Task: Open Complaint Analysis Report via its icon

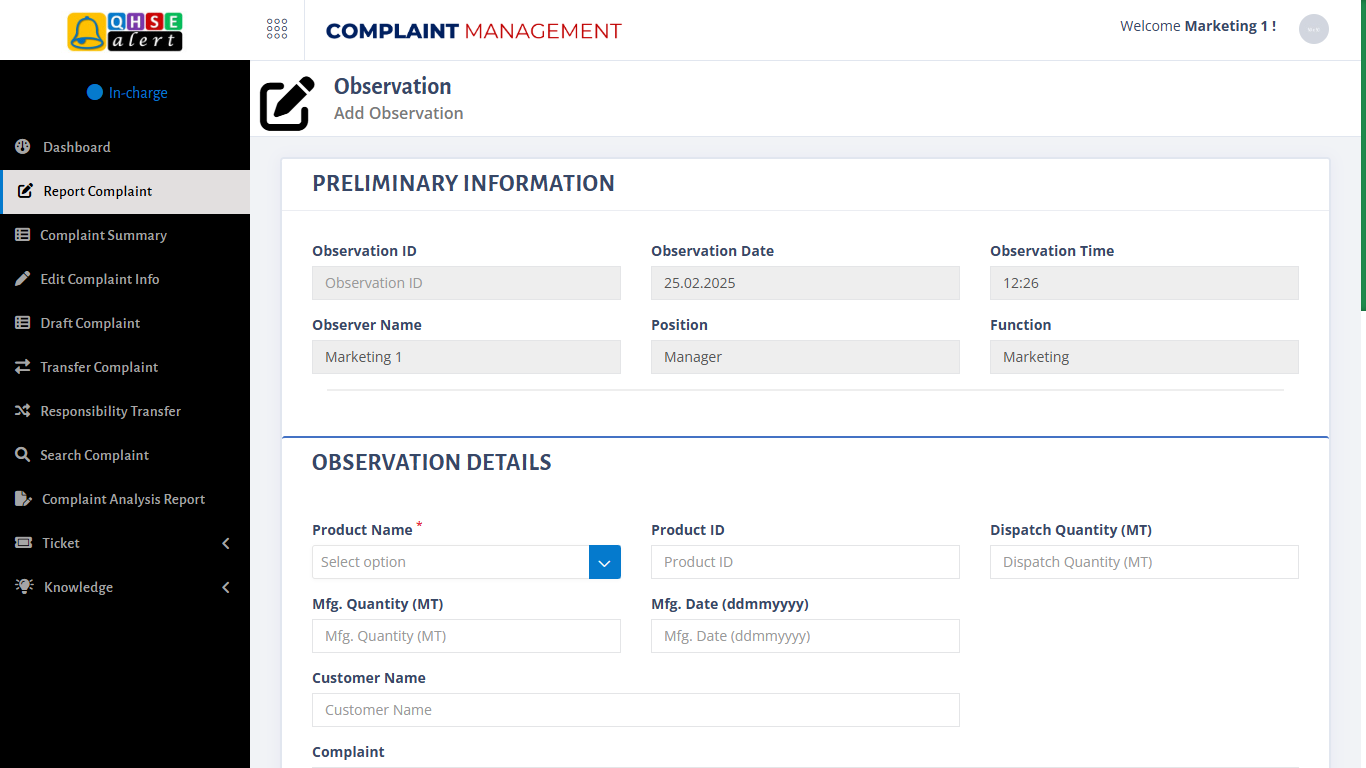Action: [x=22, y=499]
